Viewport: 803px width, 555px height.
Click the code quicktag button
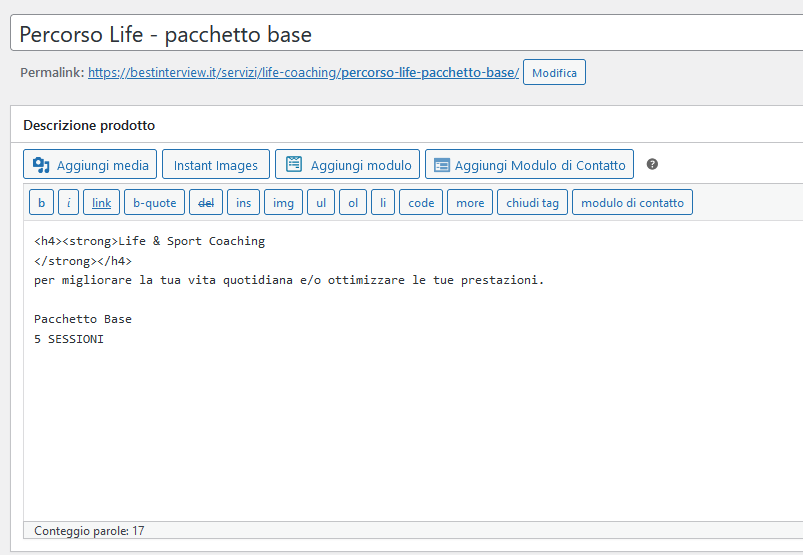coord(421,203)
